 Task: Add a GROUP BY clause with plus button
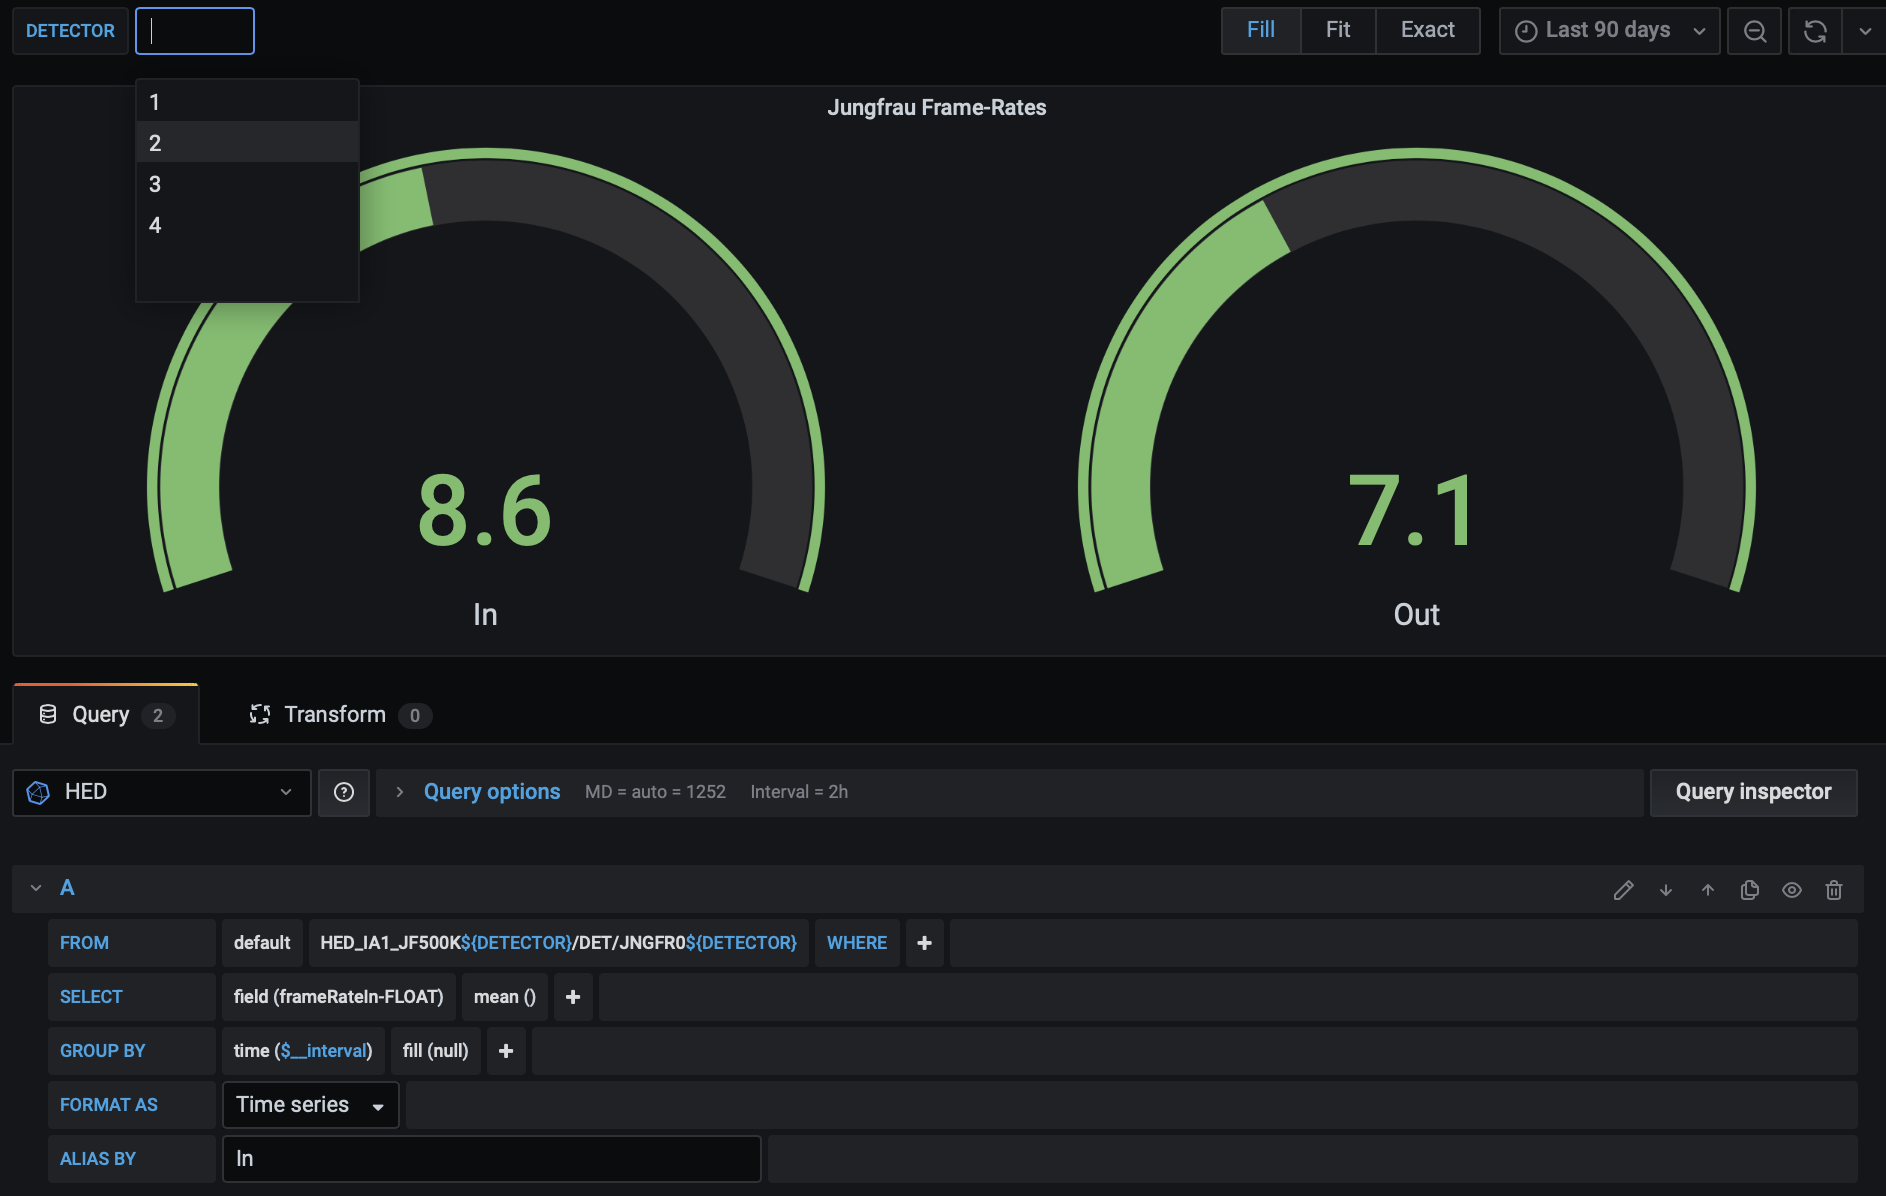(506, 1051)
